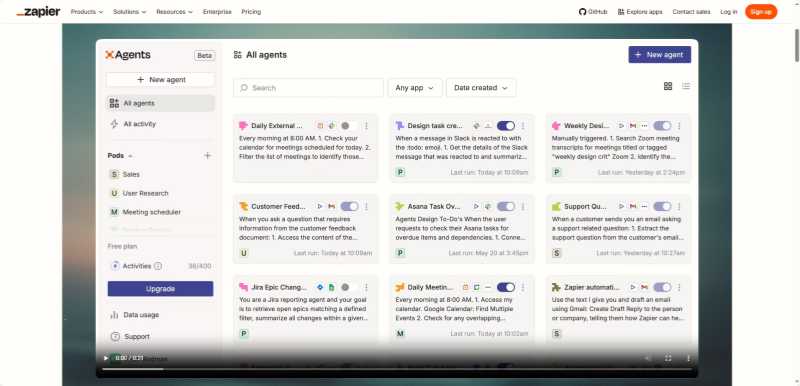Click the Contact sales link
Viewport: 800px width, 386px height.
click(x=691, y=12)
